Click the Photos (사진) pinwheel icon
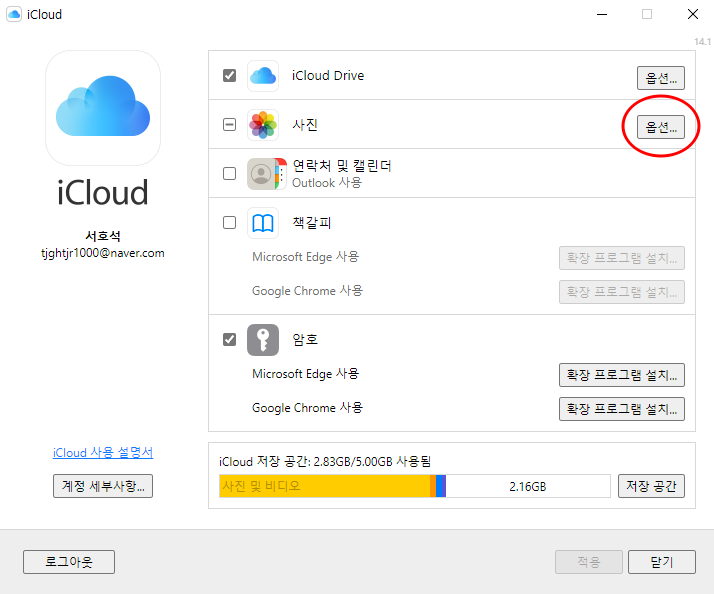714x594 pixels. 263,125
